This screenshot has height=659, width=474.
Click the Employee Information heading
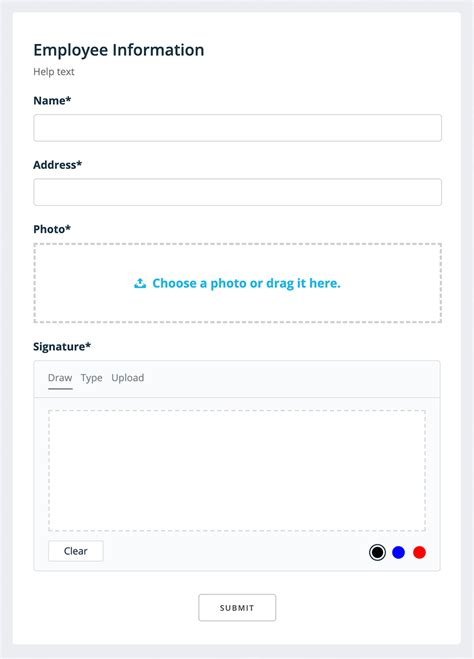[x=119, y=50]
